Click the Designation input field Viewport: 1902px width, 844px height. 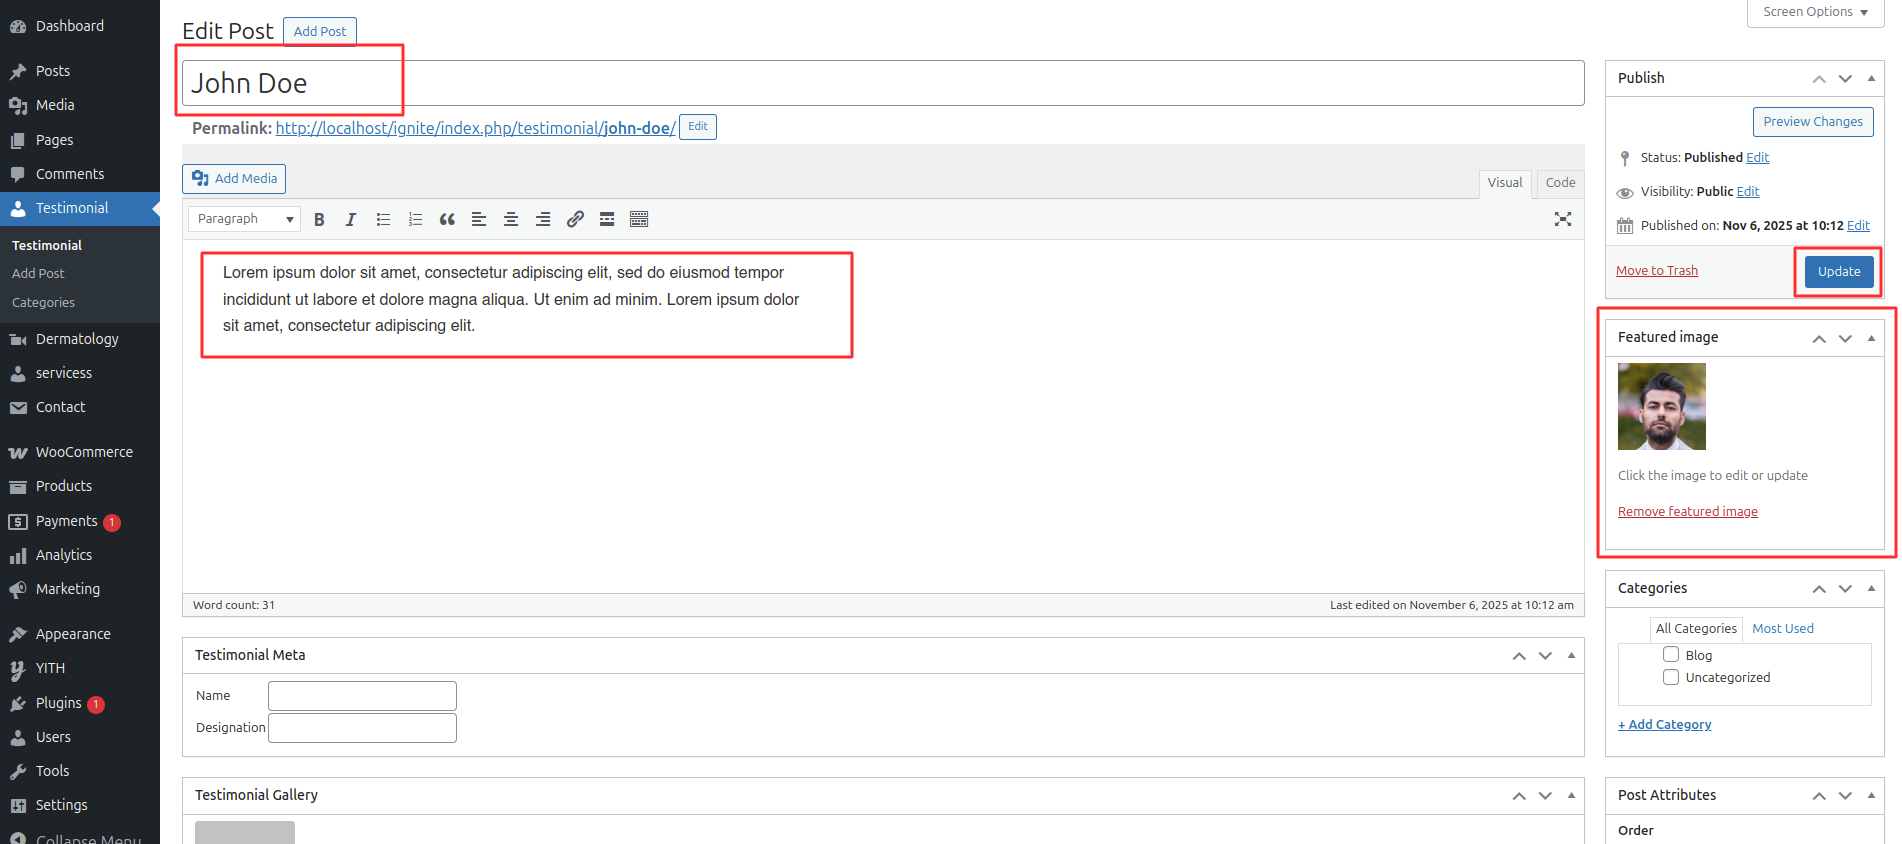coord(362,728)
